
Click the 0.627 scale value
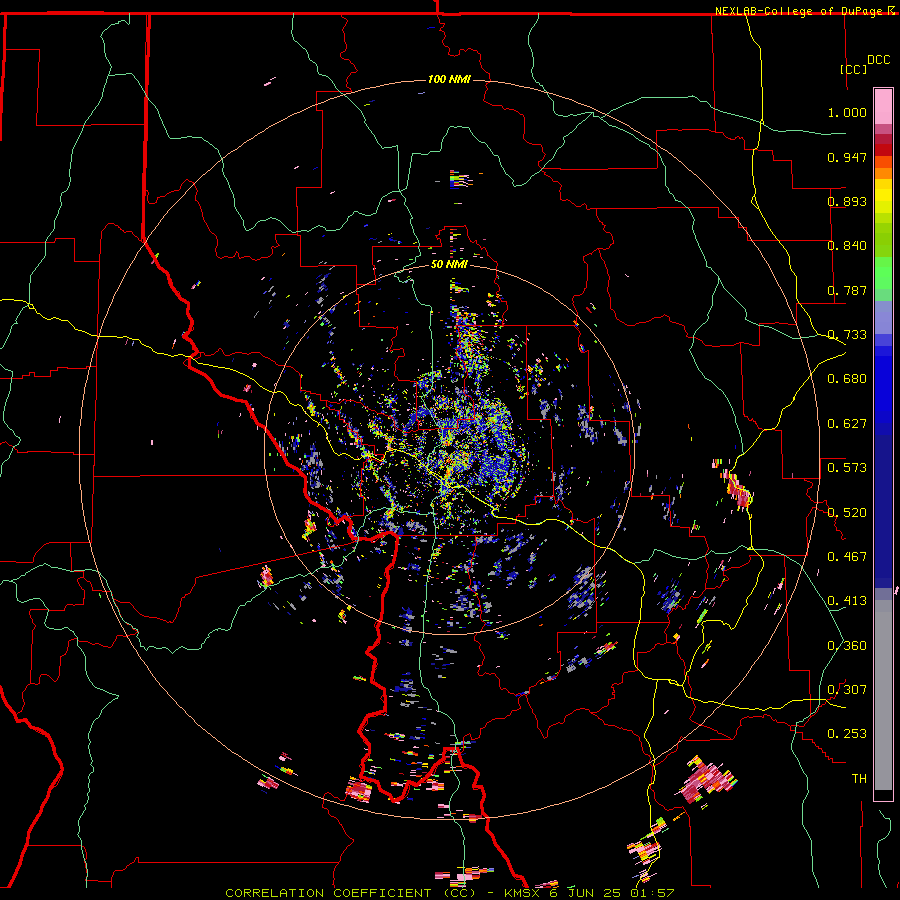tap(847, 424)
